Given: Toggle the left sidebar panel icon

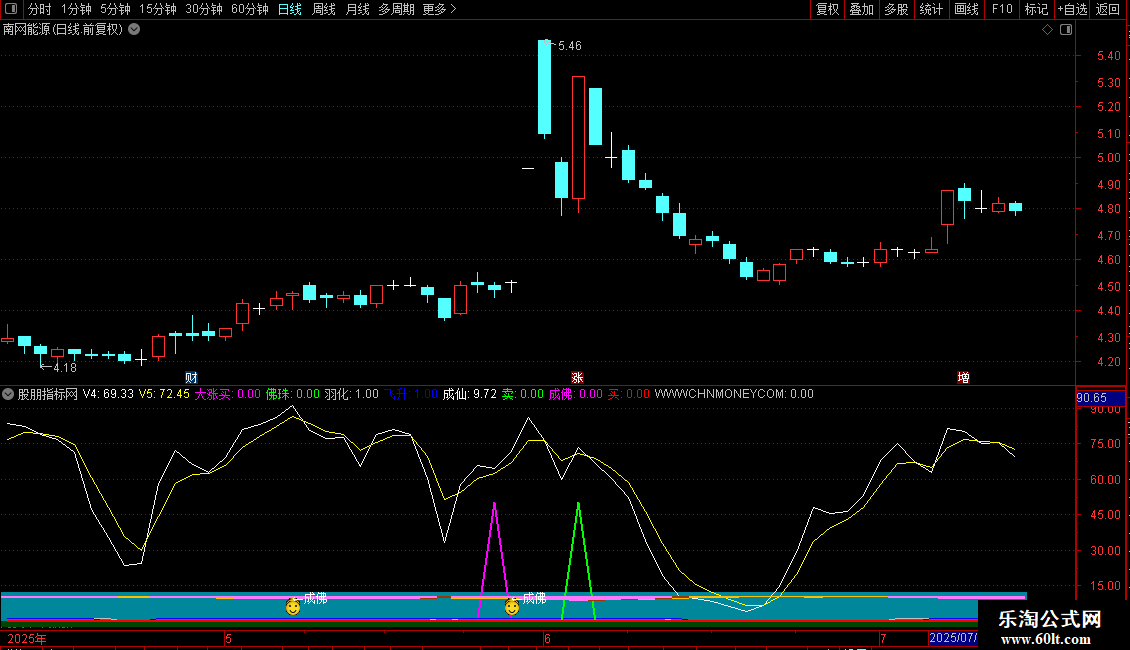Looking at the screenshot, I should click(x=11, y=9).
